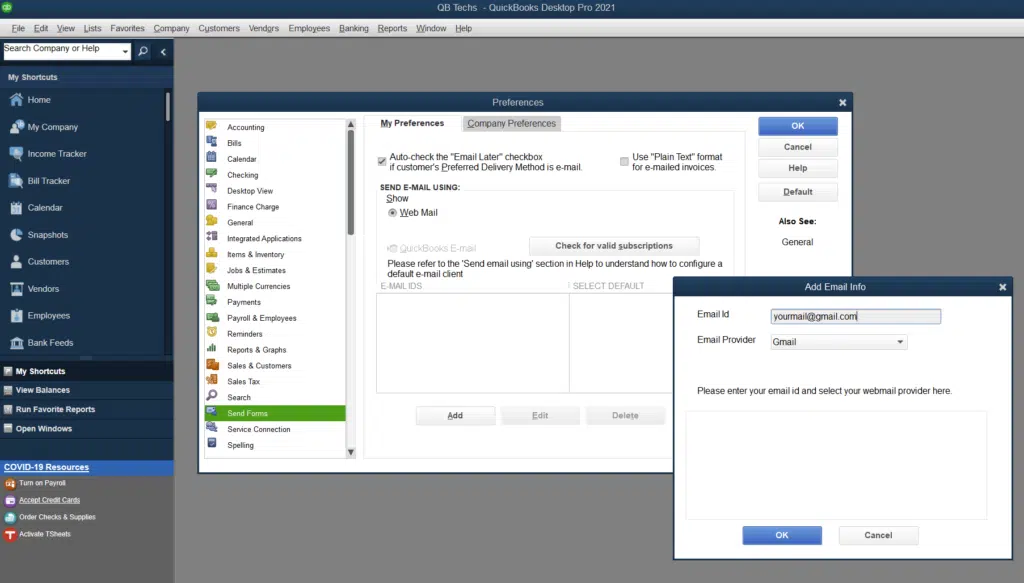Select Payments preferences icon
Screen dimensions: 1024x583
[212, 301]
